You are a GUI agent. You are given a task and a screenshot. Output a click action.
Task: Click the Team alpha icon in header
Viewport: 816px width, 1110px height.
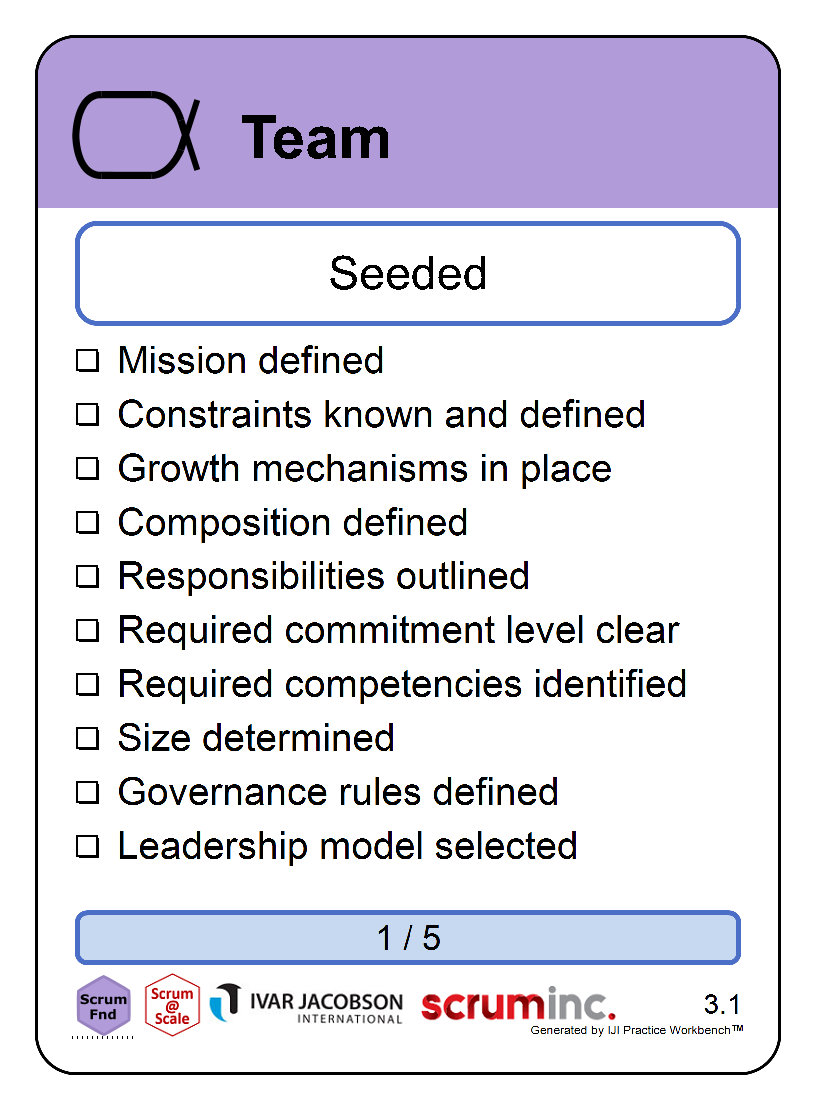137,135
